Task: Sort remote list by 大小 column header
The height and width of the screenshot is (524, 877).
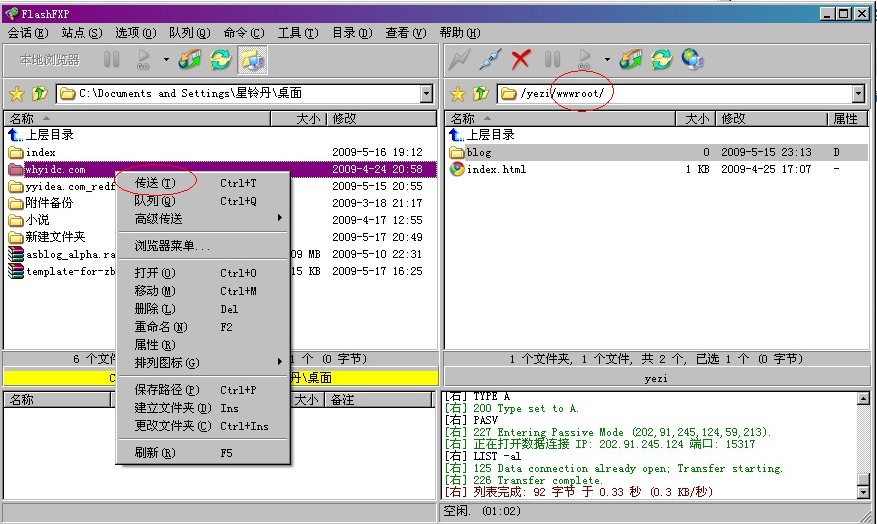Action: coord(696,119)
